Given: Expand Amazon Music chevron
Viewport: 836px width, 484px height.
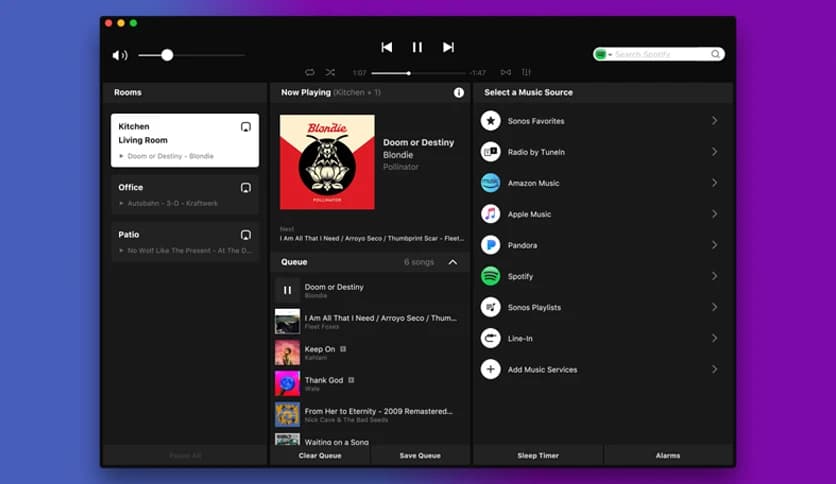Looking at the screenshot, I should pyautogui.click(x=714, y=183).
